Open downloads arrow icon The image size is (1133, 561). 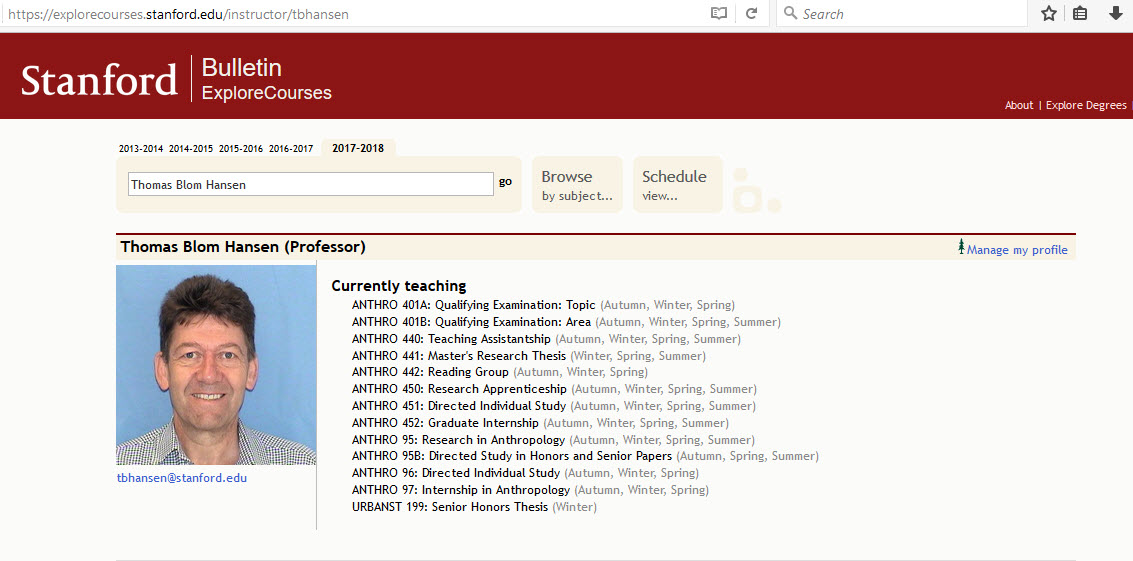pyautogui.click(x=1115, y=14)
